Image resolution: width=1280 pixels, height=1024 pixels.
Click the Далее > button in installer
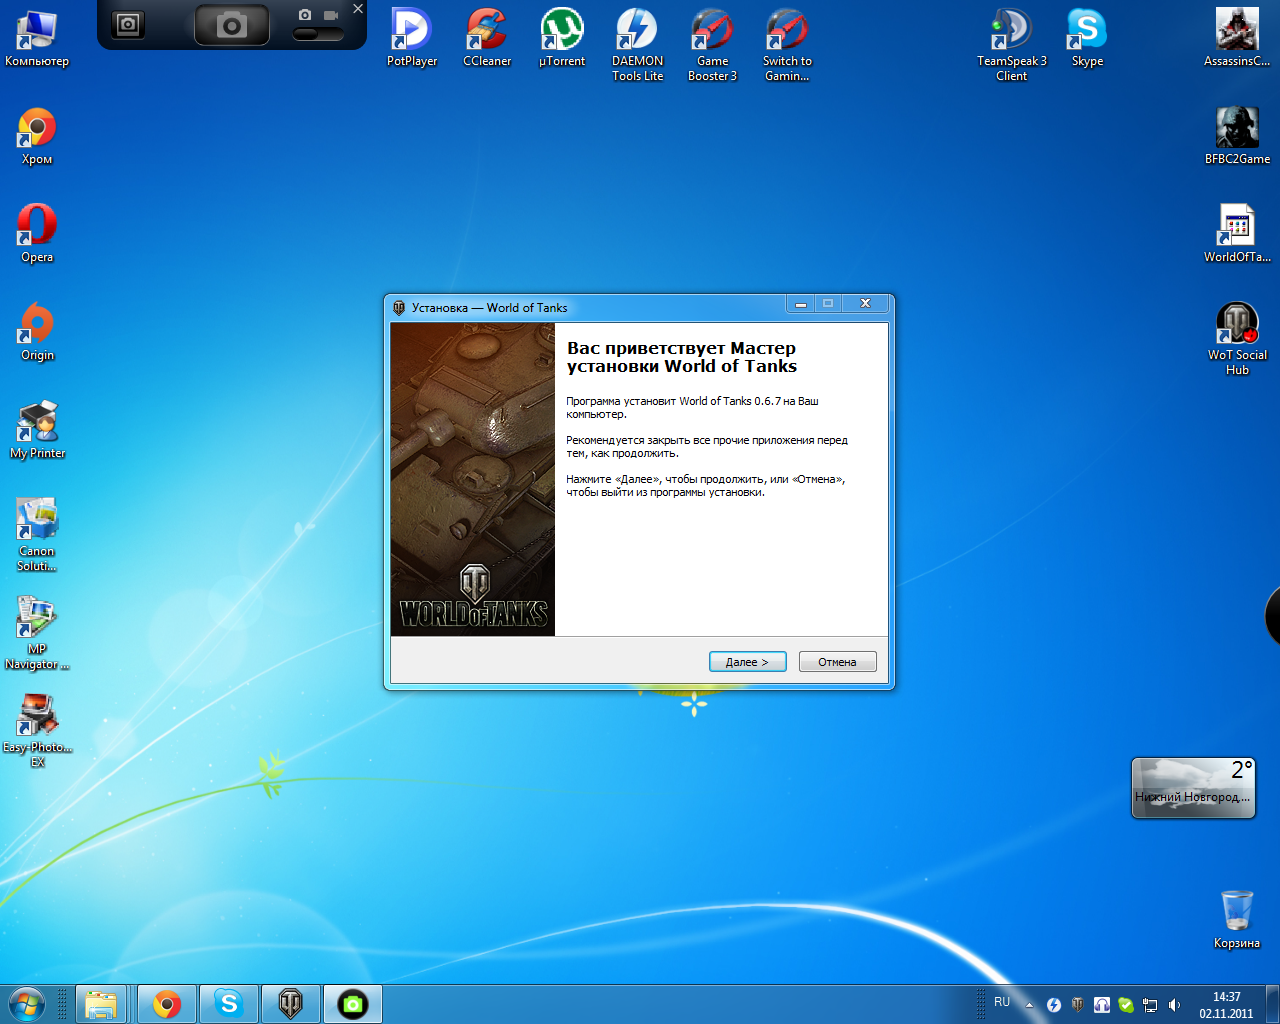(x=747, y=662)
